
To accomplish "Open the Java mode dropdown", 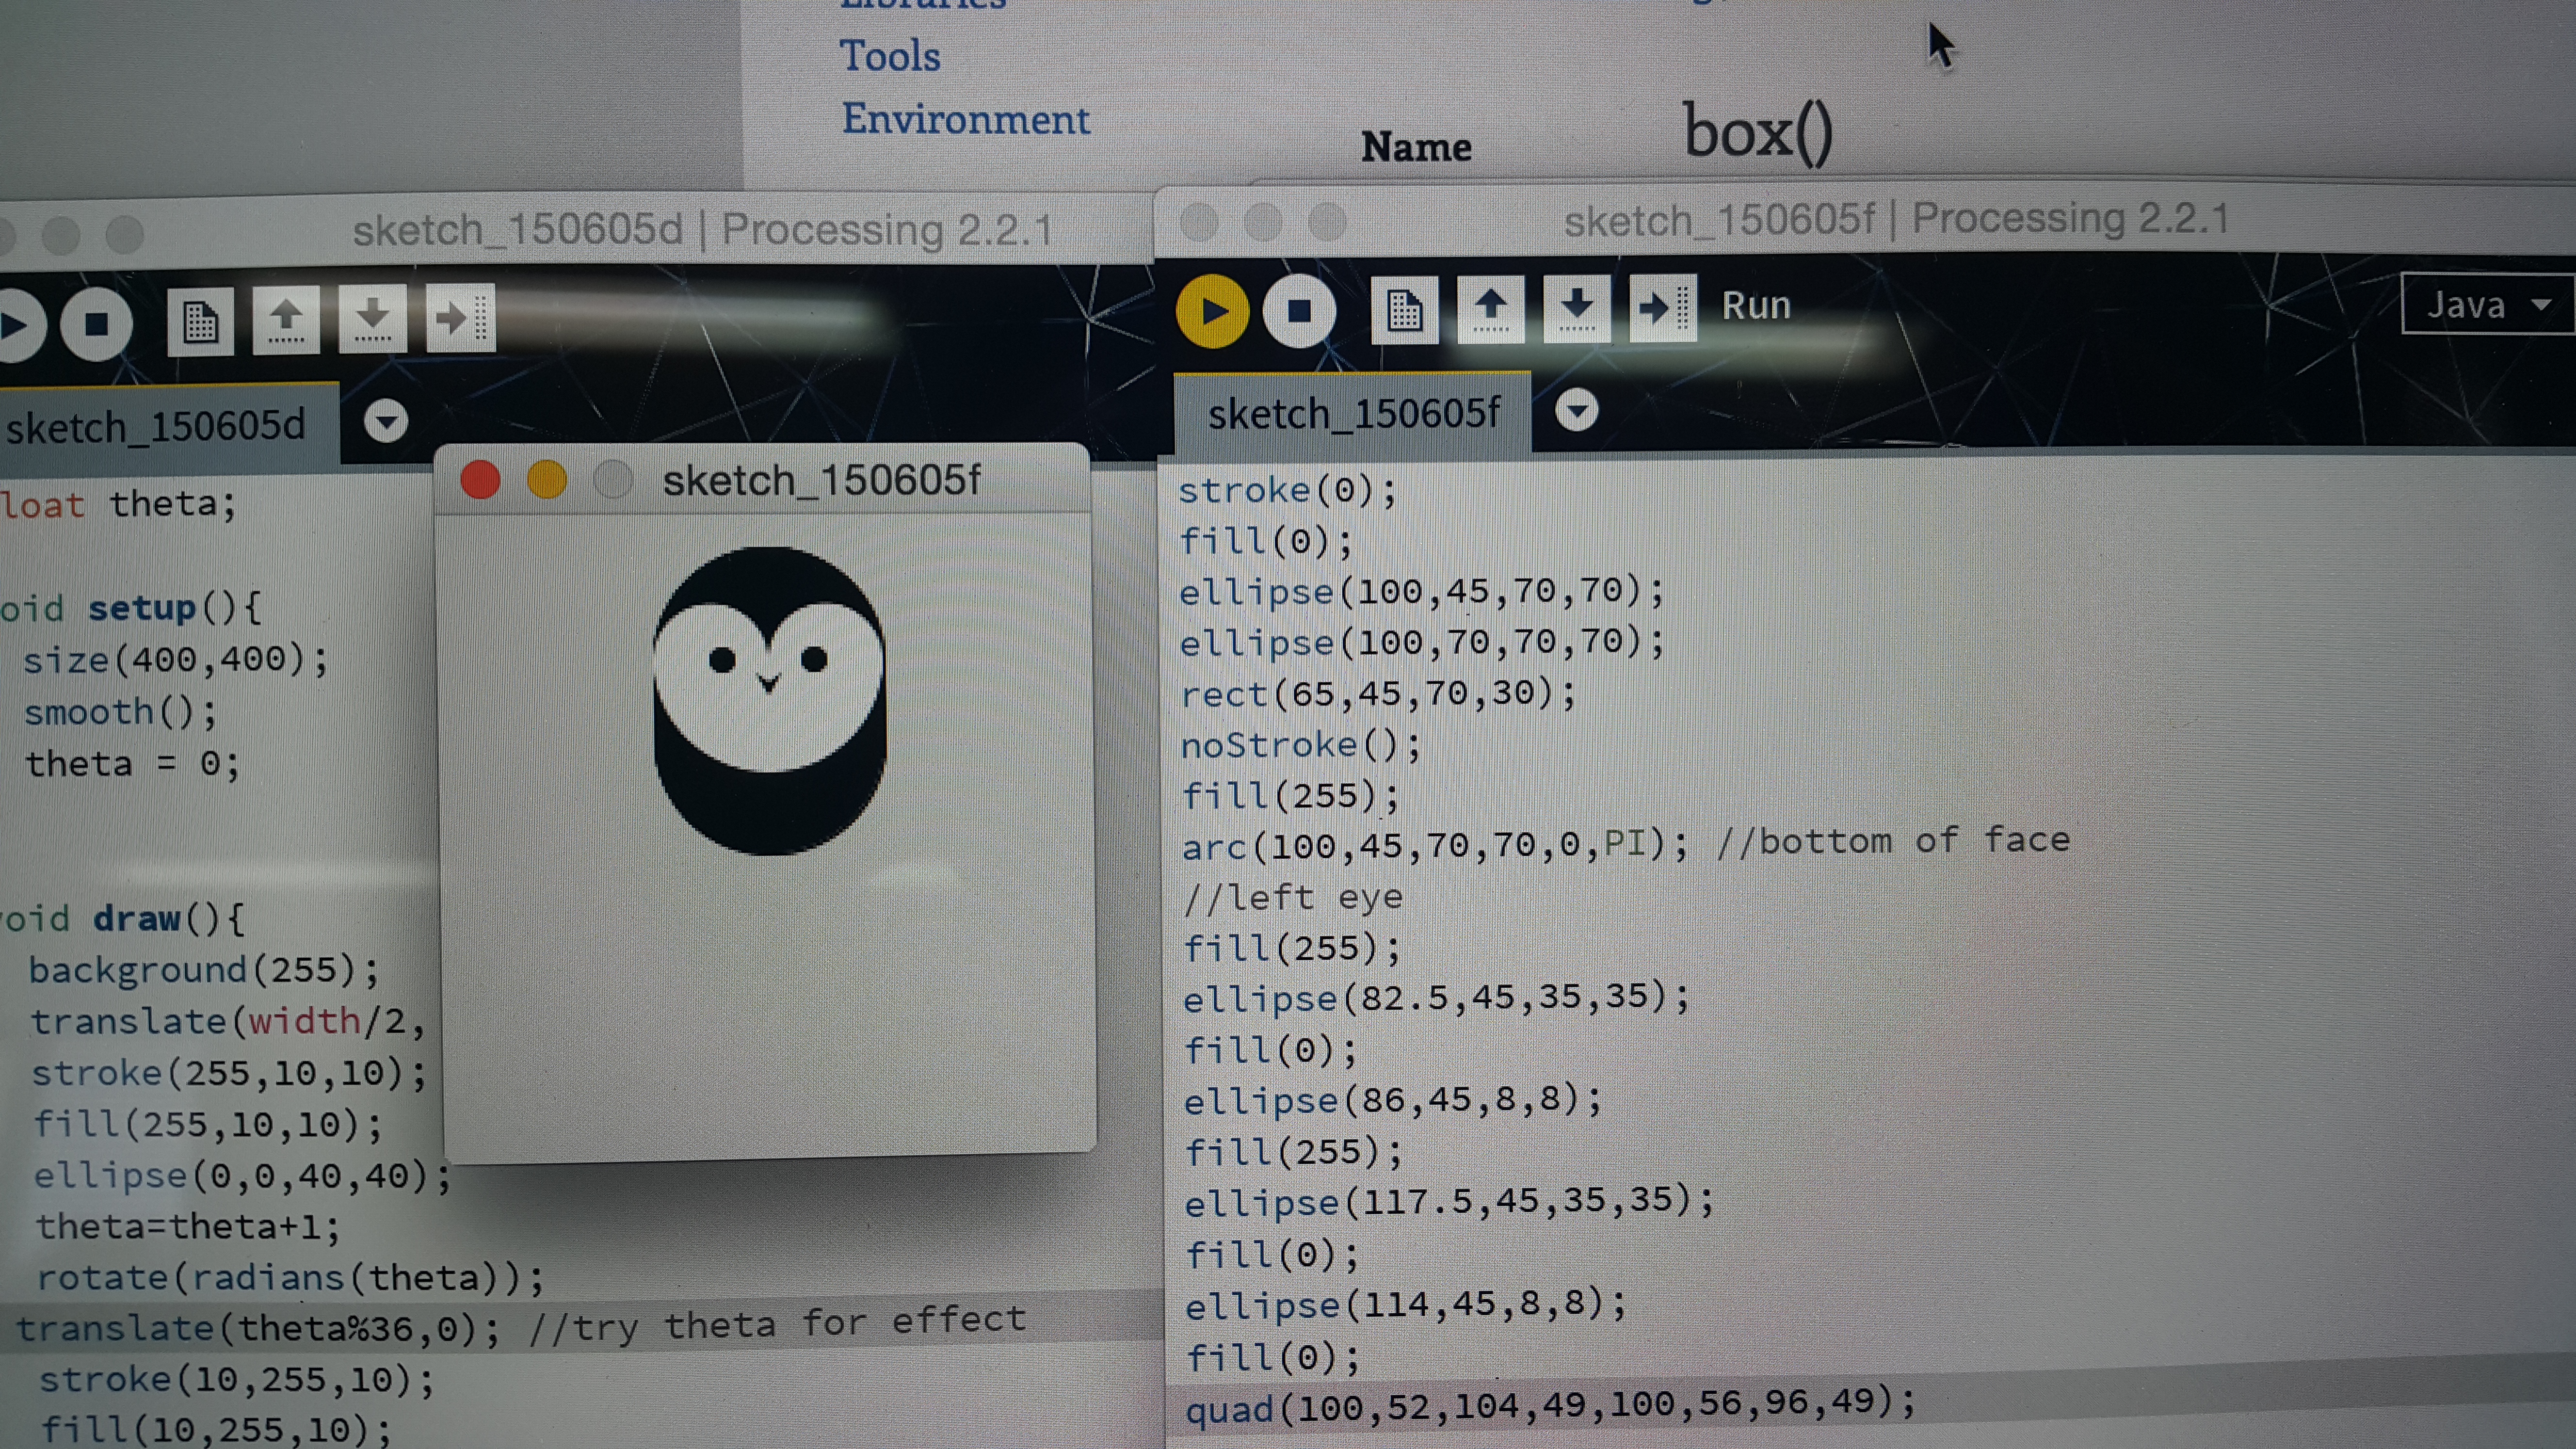I will click(2488, 304).
